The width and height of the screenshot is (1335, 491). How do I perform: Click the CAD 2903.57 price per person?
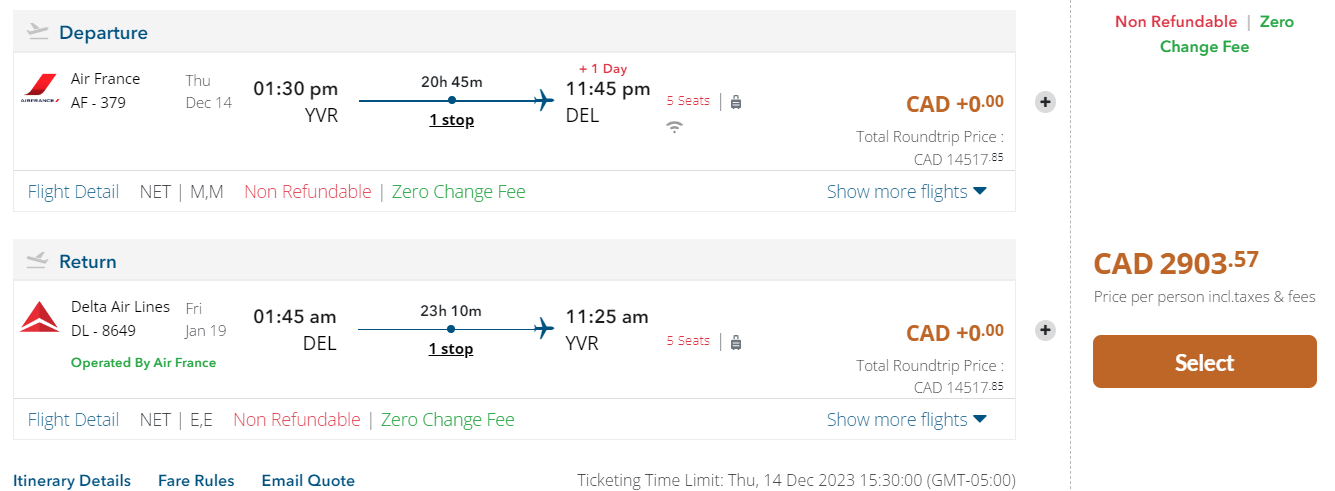tap(1175, 263)
